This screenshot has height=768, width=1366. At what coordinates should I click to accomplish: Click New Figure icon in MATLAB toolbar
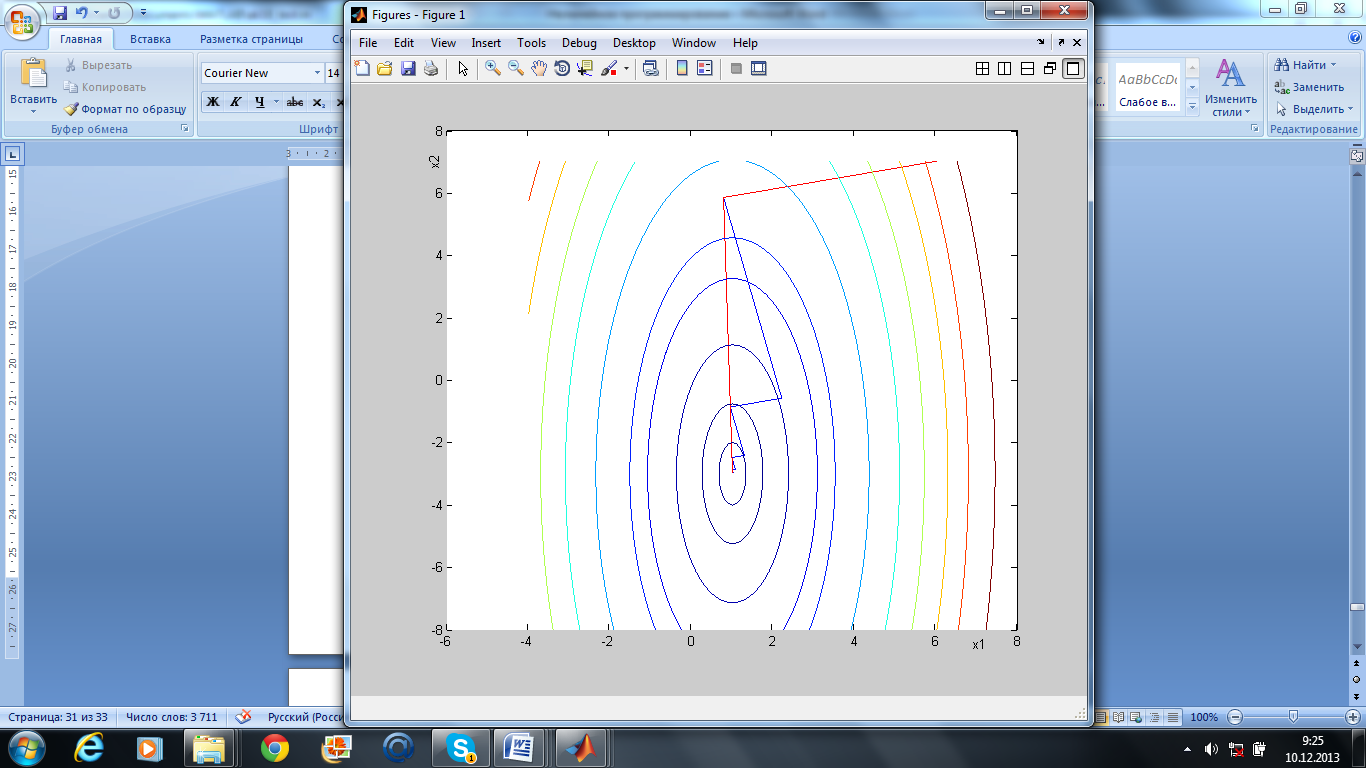362,68
